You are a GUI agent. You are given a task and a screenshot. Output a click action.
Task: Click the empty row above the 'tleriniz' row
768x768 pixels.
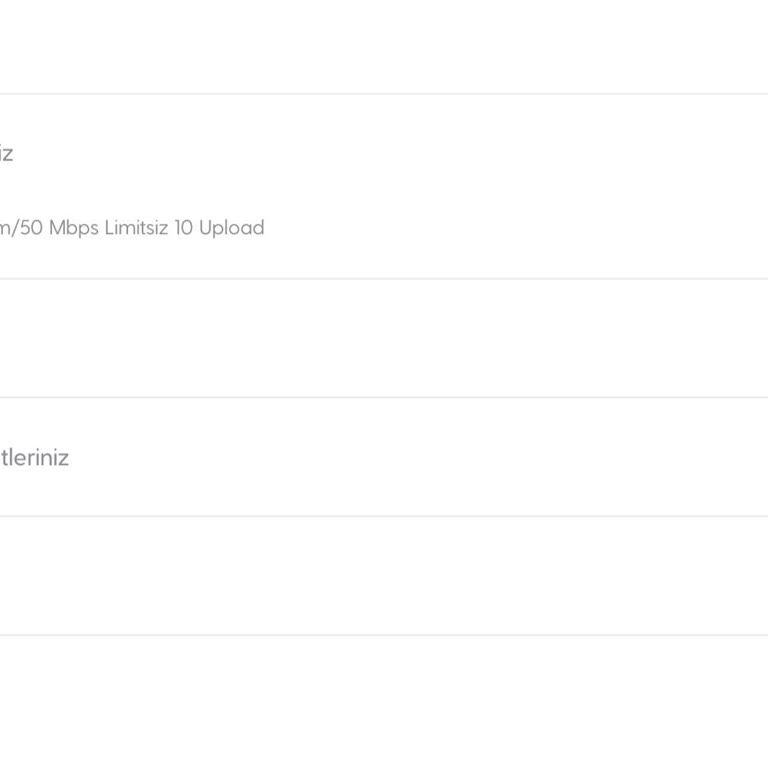384,338
